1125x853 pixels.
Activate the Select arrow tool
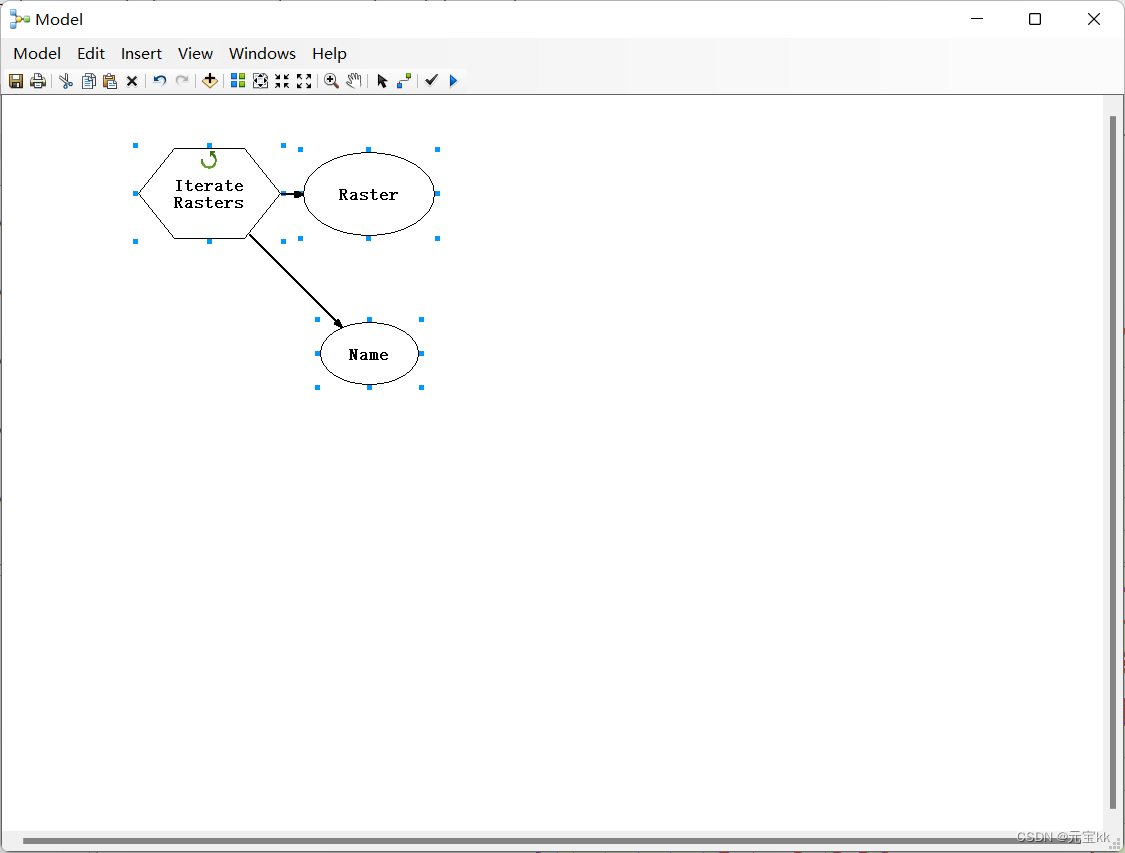coord(382,81)
